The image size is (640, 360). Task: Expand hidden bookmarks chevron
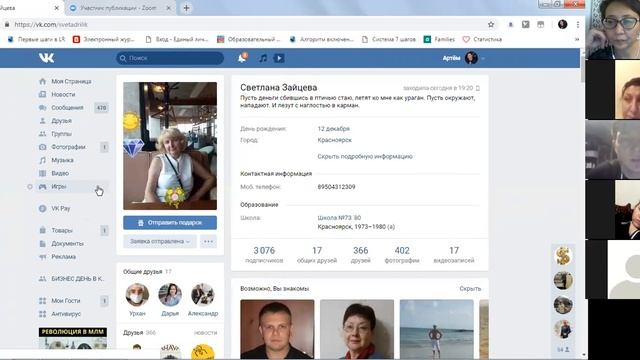tap(577, 40)
